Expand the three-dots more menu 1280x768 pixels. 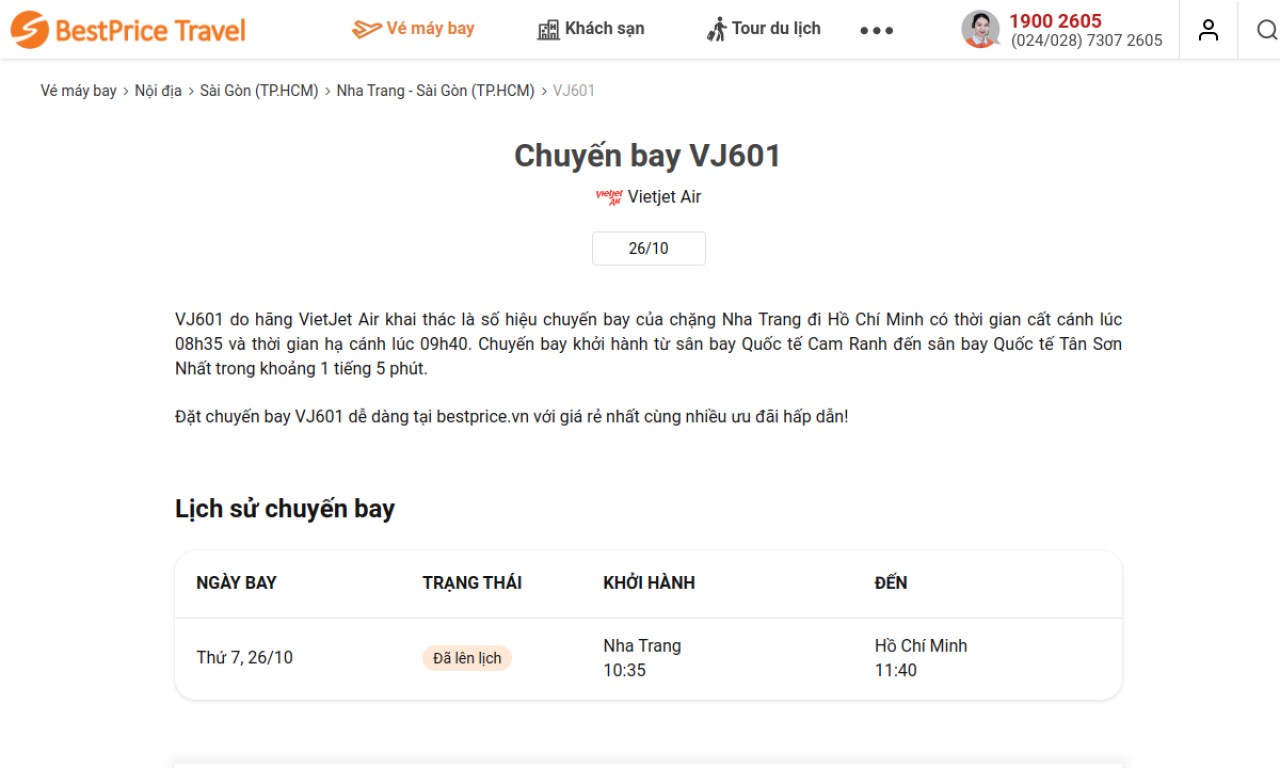(877, 31)
